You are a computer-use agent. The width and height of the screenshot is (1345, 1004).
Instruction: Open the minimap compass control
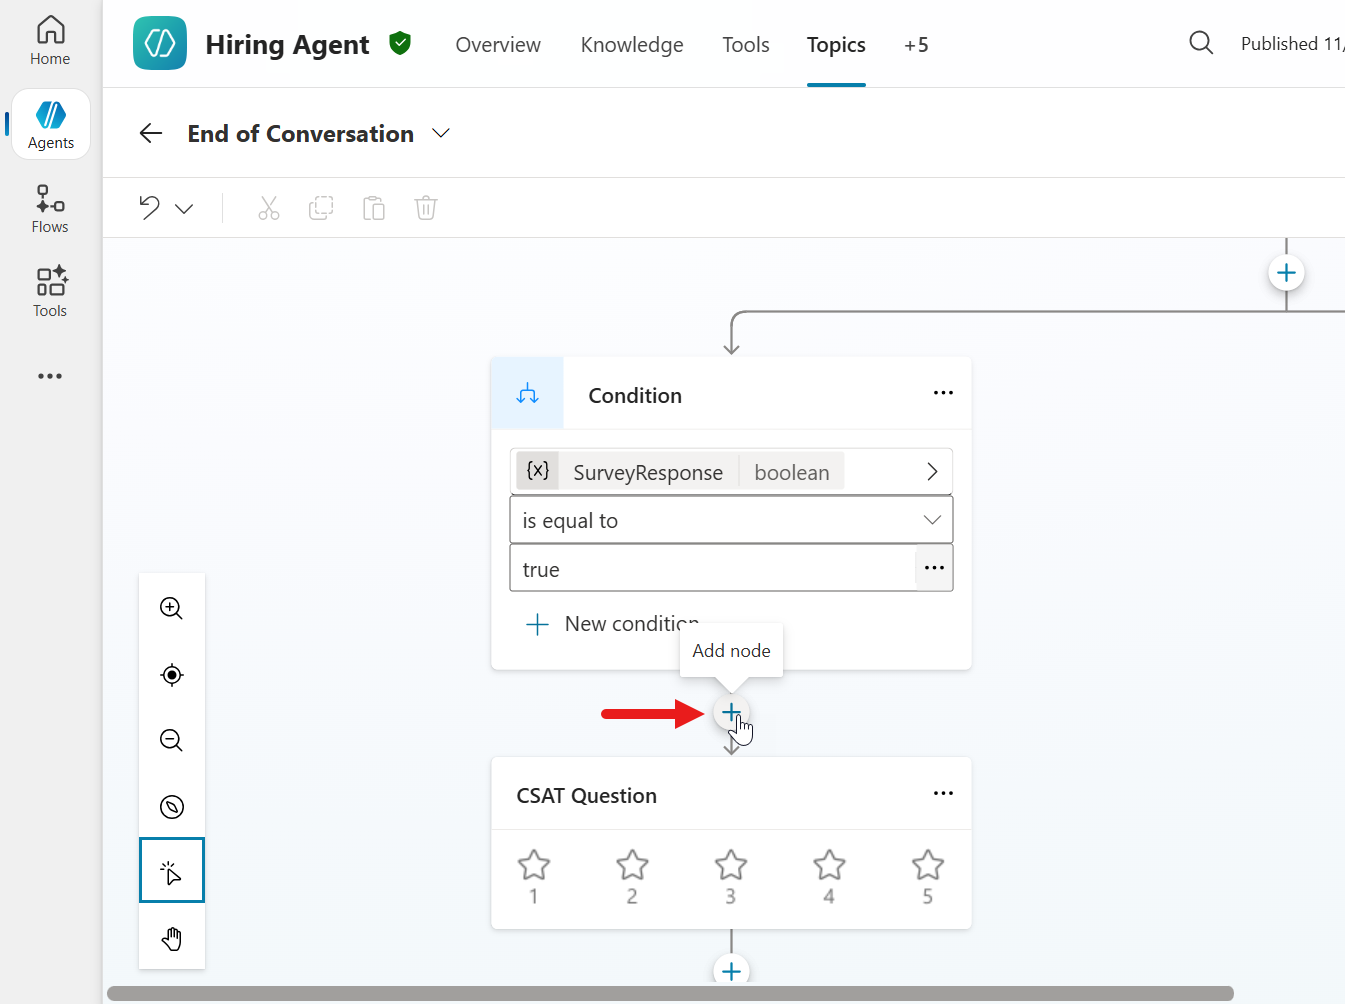172,807
